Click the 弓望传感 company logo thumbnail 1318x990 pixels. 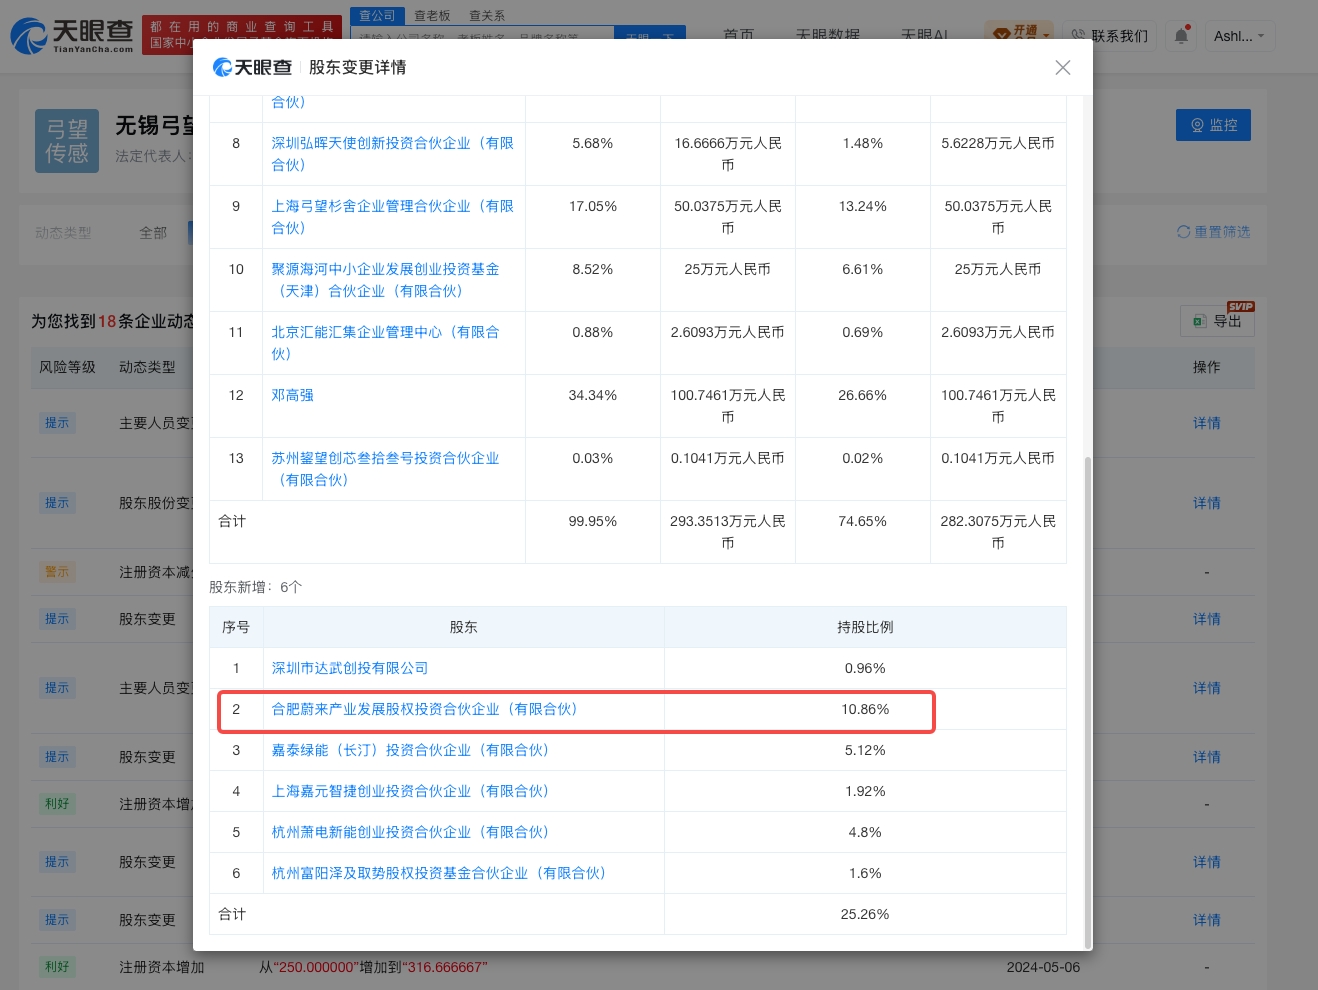click(67, 141)
